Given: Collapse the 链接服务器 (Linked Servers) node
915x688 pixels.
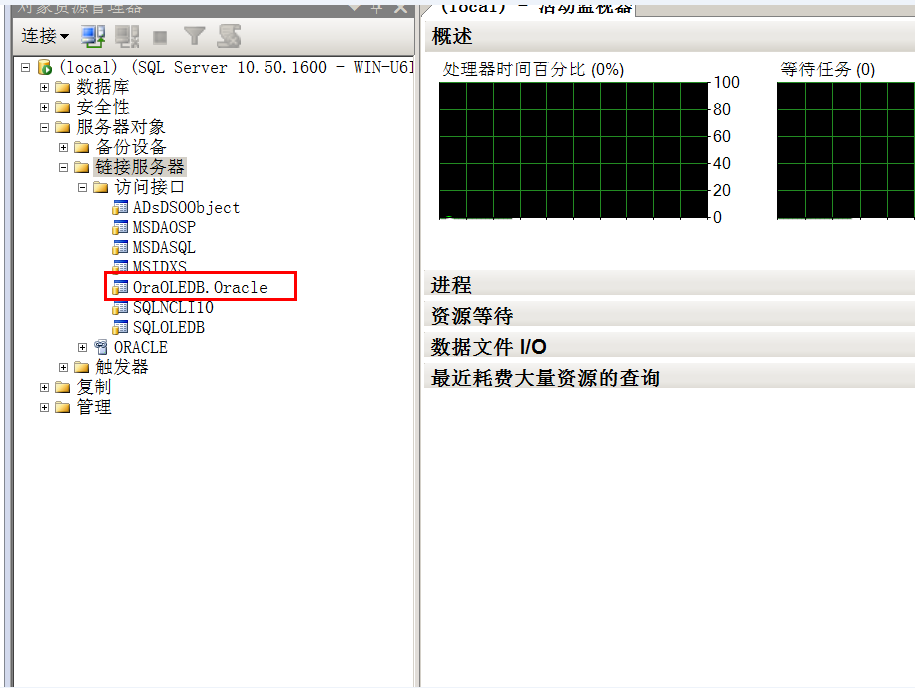Looking at the screenshot, I should tap(63, 166).
